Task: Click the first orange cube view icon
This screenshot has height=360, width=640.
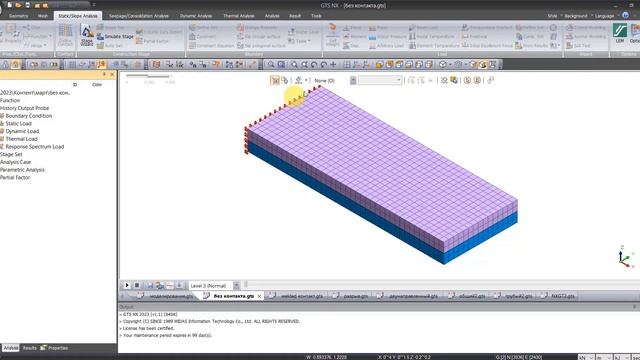Action: (380, 64)
